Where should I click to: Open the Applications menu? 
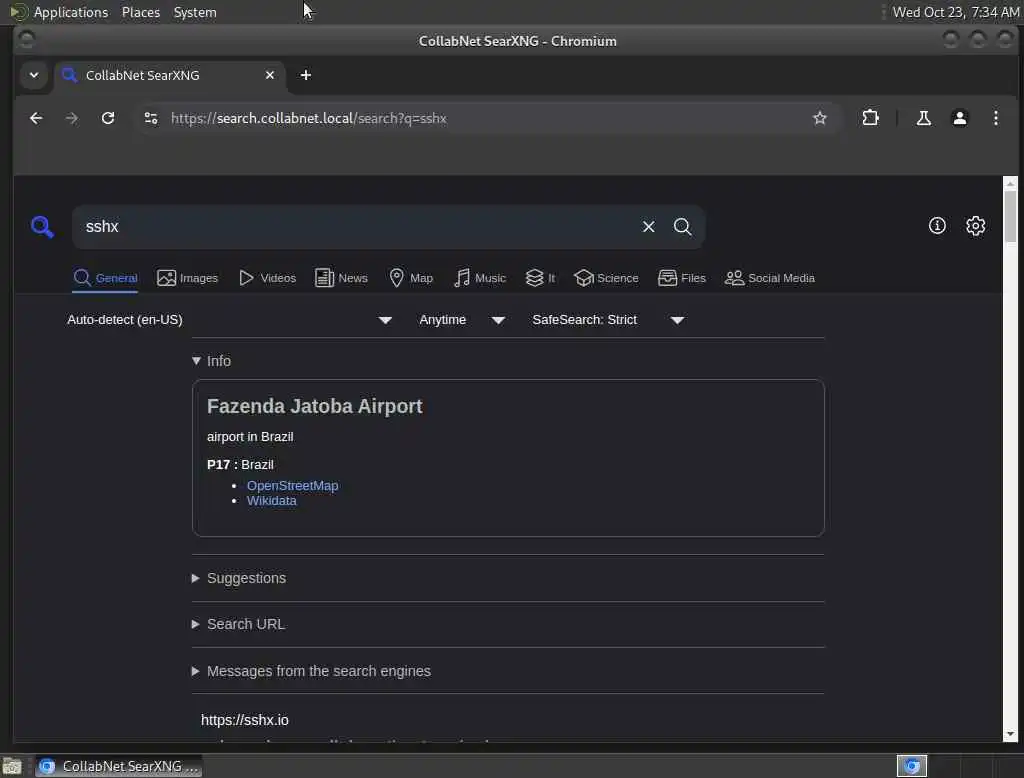click(60, 12)
